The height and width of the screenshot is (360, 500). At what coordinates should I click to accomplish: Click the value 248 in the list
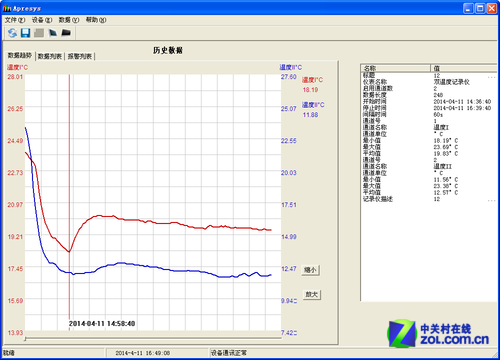click(x=438, y=95)
